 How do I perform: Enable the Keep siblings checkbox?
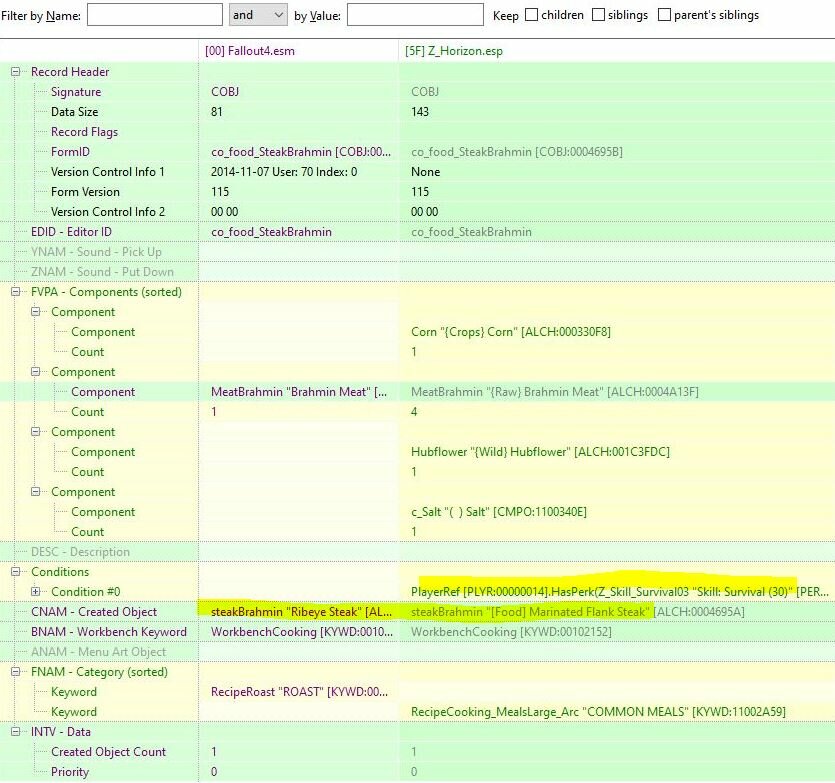point(599,15)
